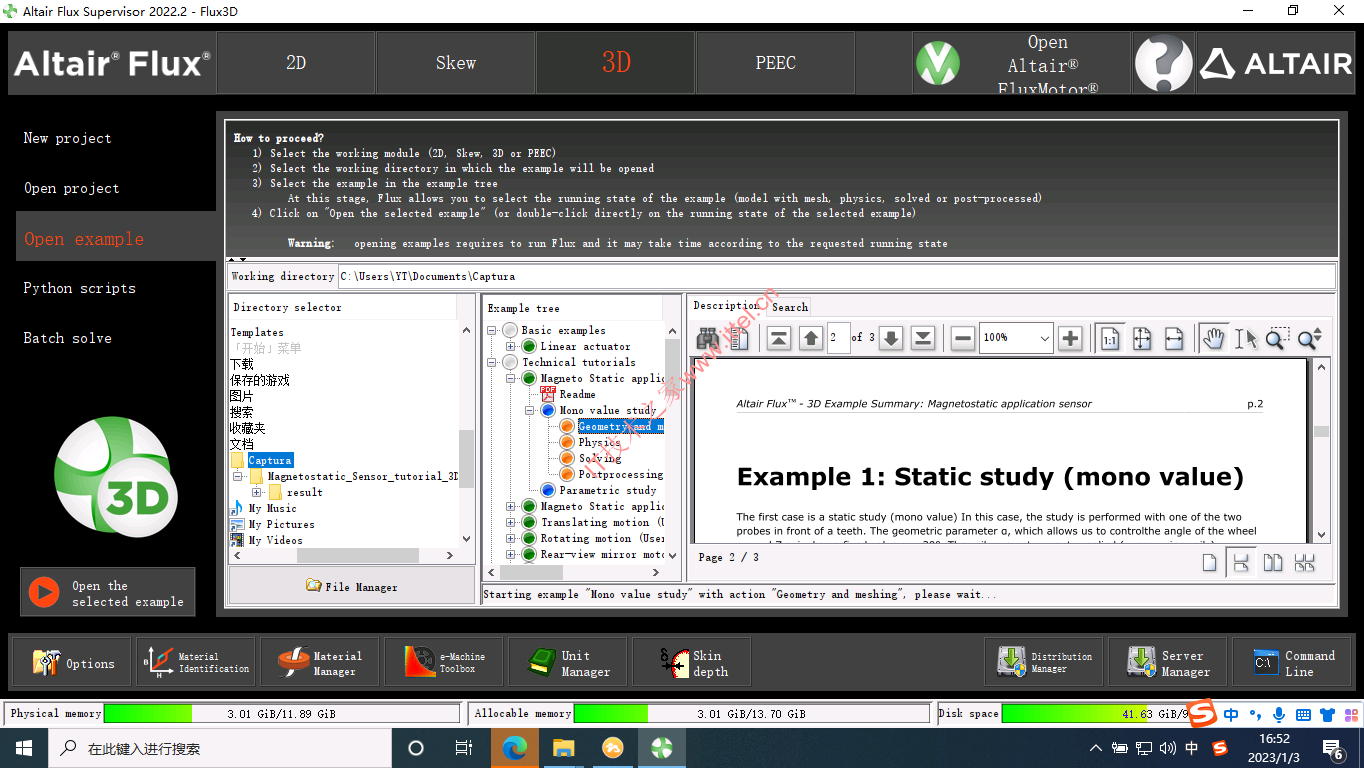Select the Skew module tab

point(456,63)
